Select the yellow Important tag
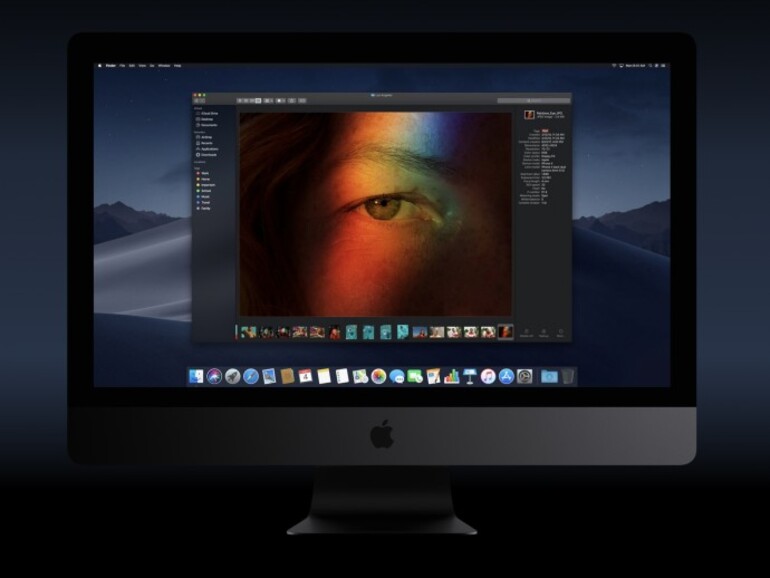Screen dimensions: 770x578 [x=206, y=185]
